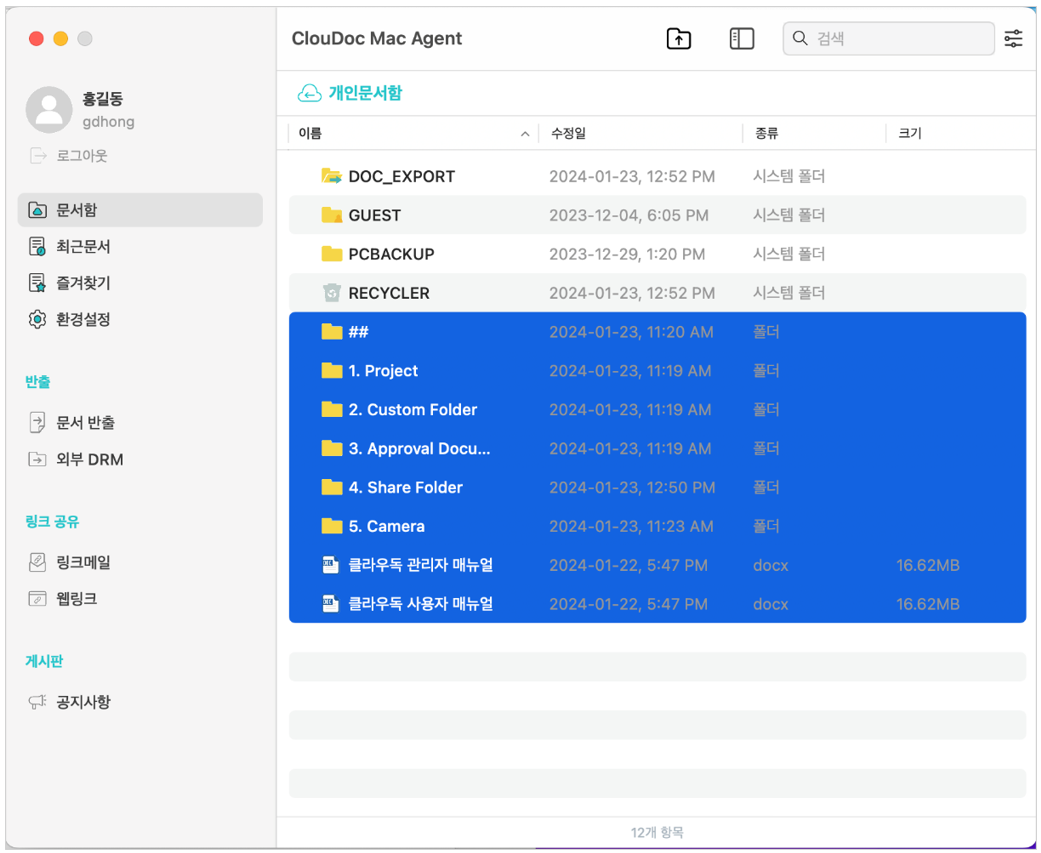Click the 공지사항 megaphone icon
This screenshot has width=1041, height=853.
click(x=37, y=702)
